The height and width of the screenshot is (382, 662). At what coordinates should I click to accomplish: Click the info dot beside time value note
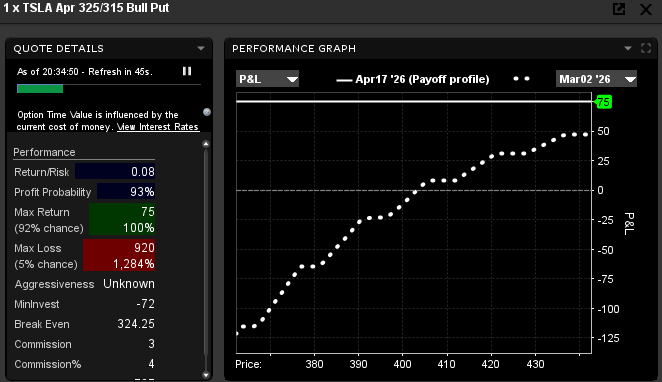207,112
